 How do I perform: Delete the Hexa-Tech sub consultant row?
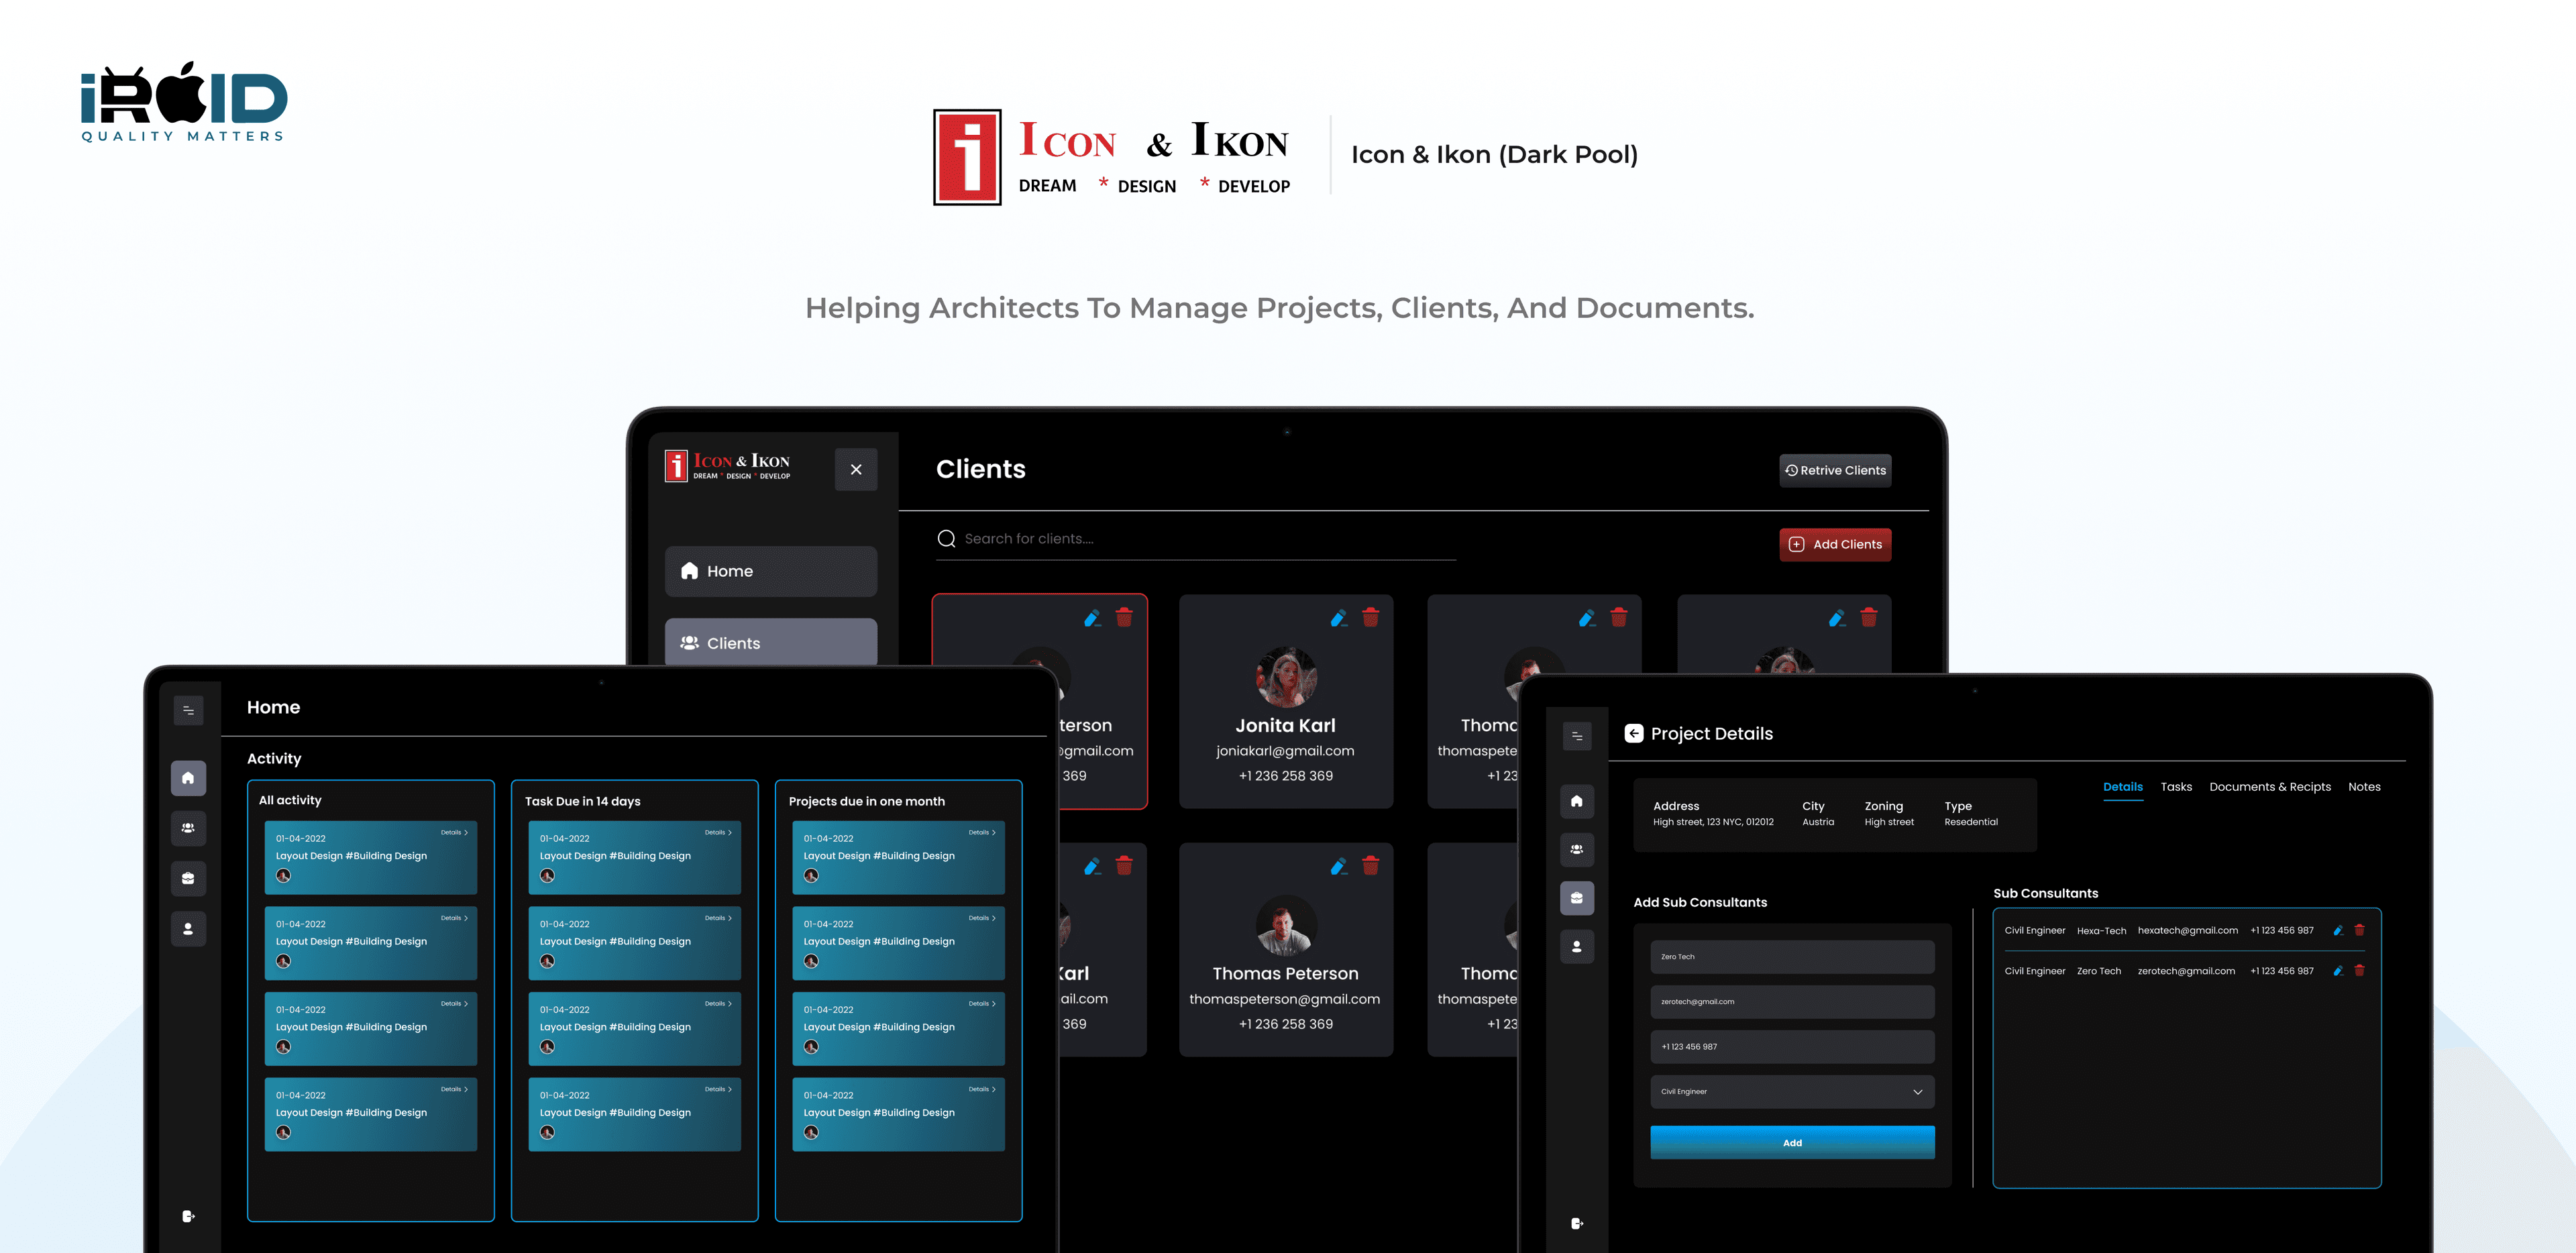tap(2359, 930)
